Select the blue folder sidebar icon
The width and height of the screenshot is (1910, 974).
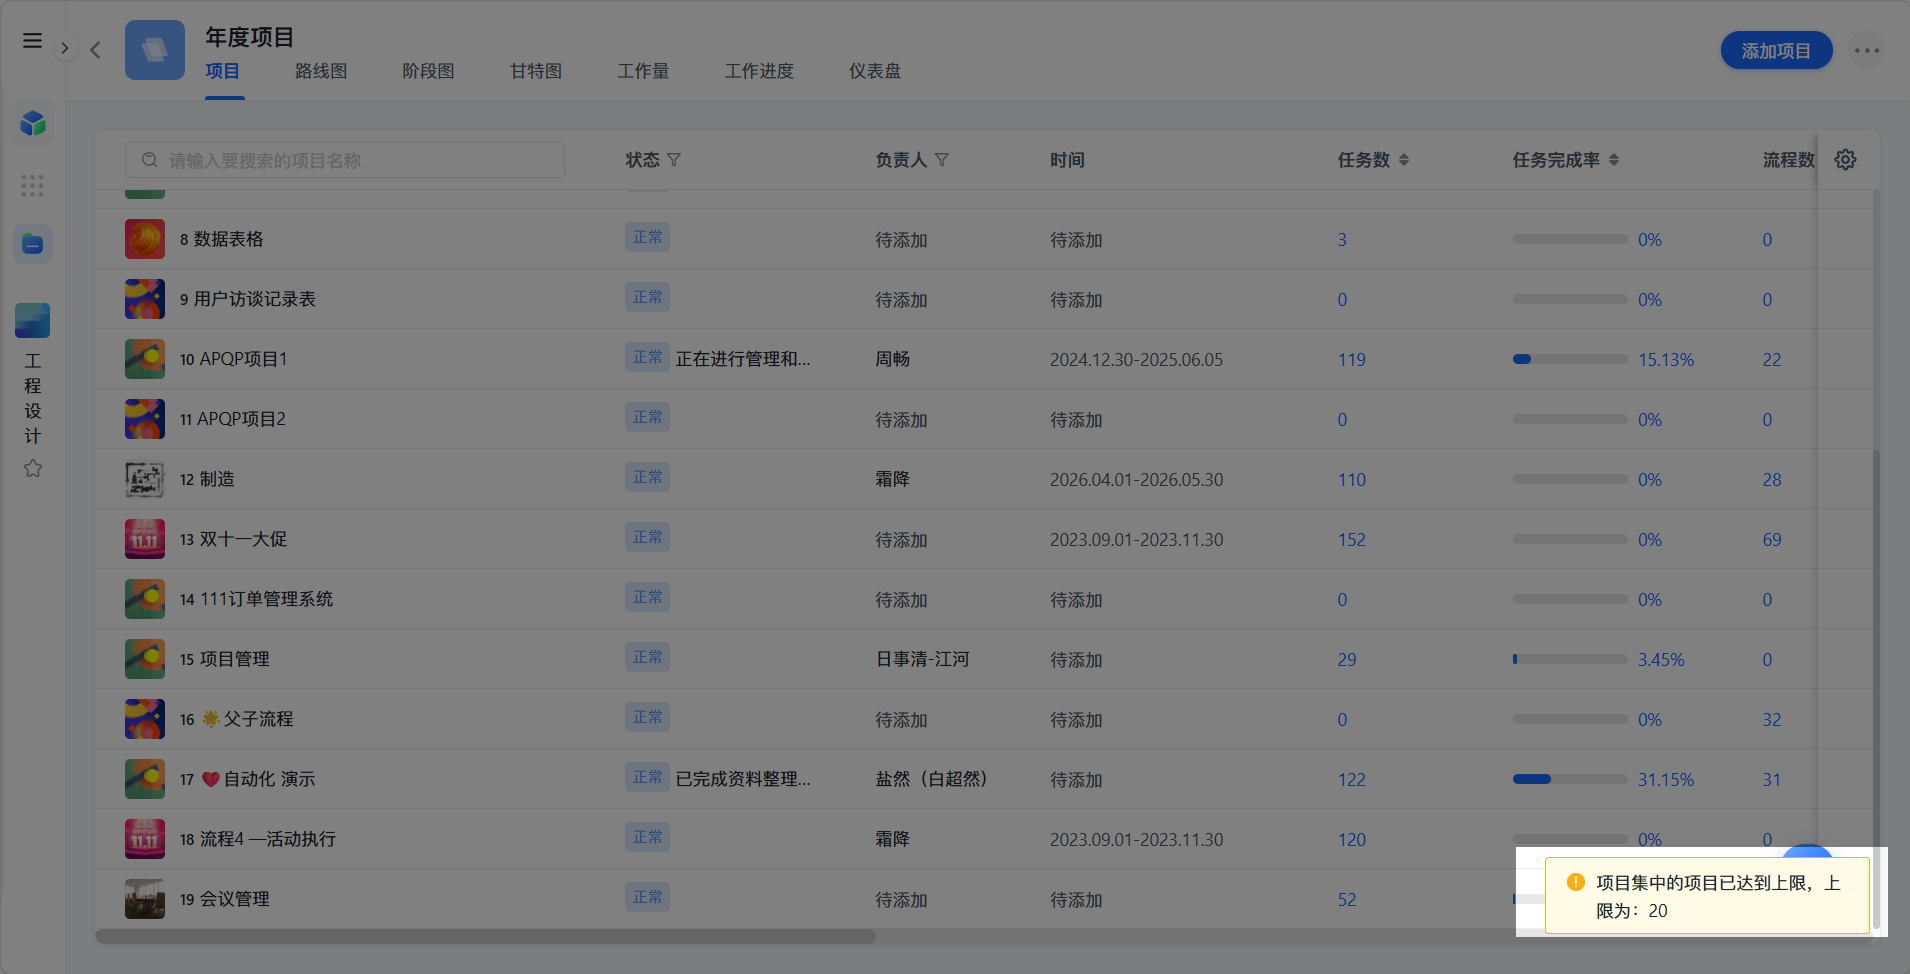[33, 244]
